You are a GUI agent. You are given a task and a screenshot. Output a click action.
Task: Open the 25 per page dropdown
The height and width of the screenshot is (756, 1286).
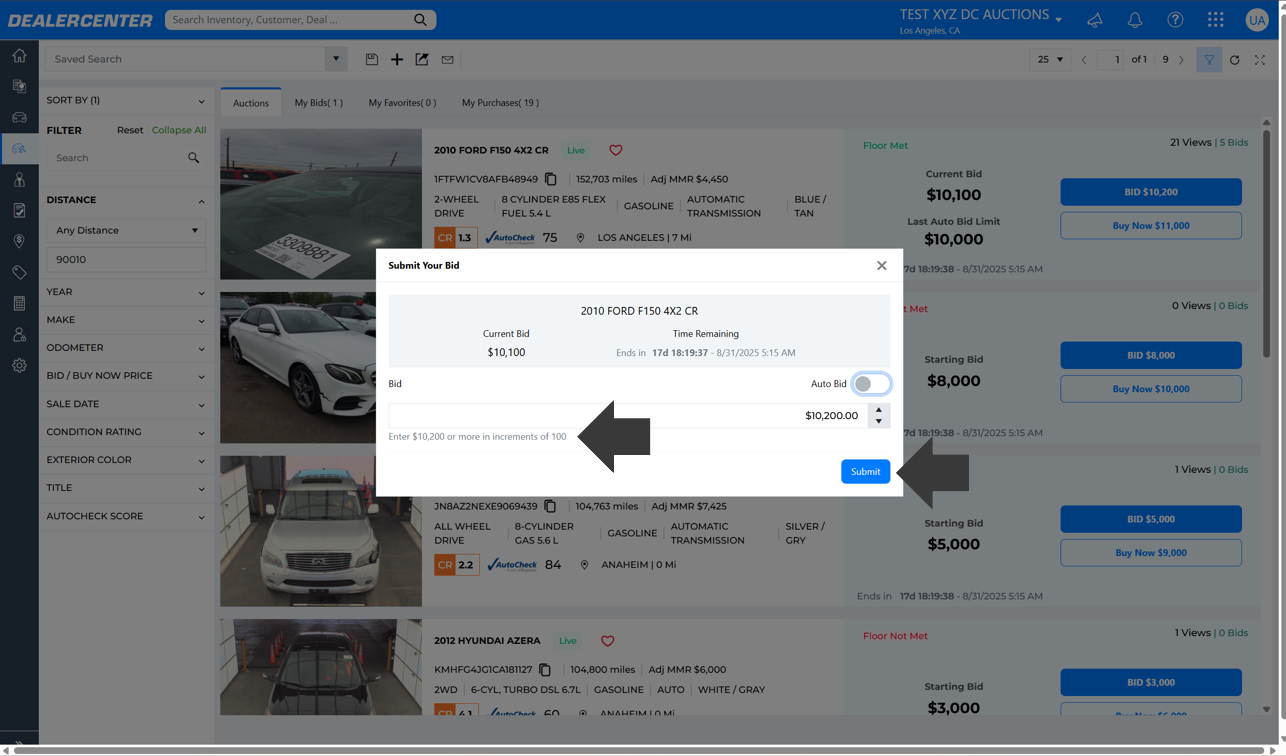pos(1049,60)
